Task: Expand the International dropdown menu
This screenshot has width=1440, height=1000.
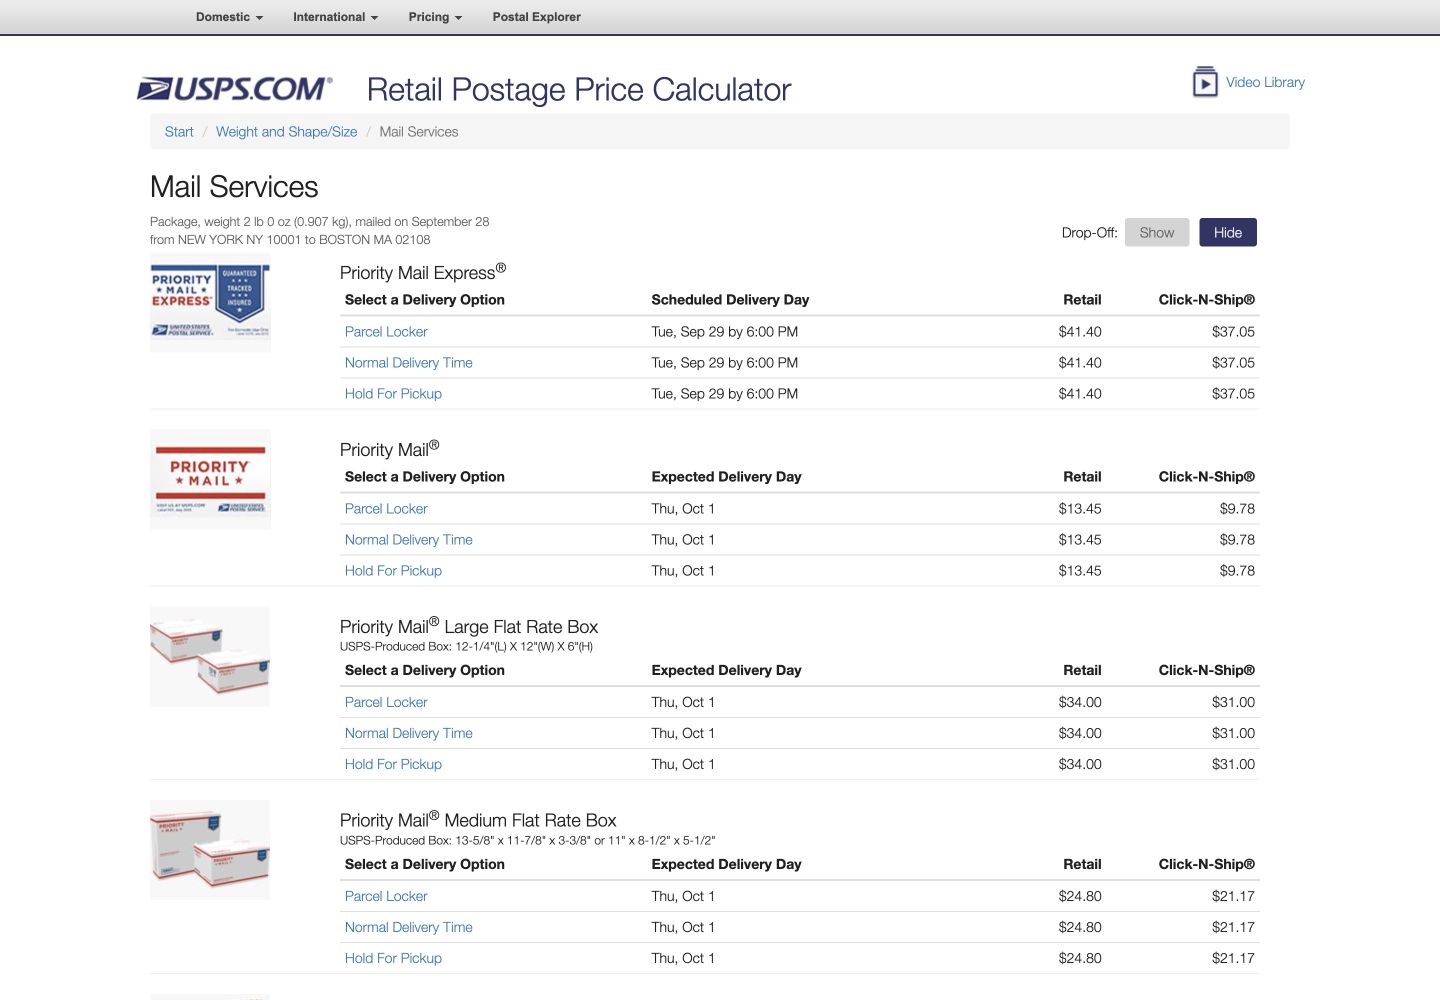Action: tap(335, 17)
